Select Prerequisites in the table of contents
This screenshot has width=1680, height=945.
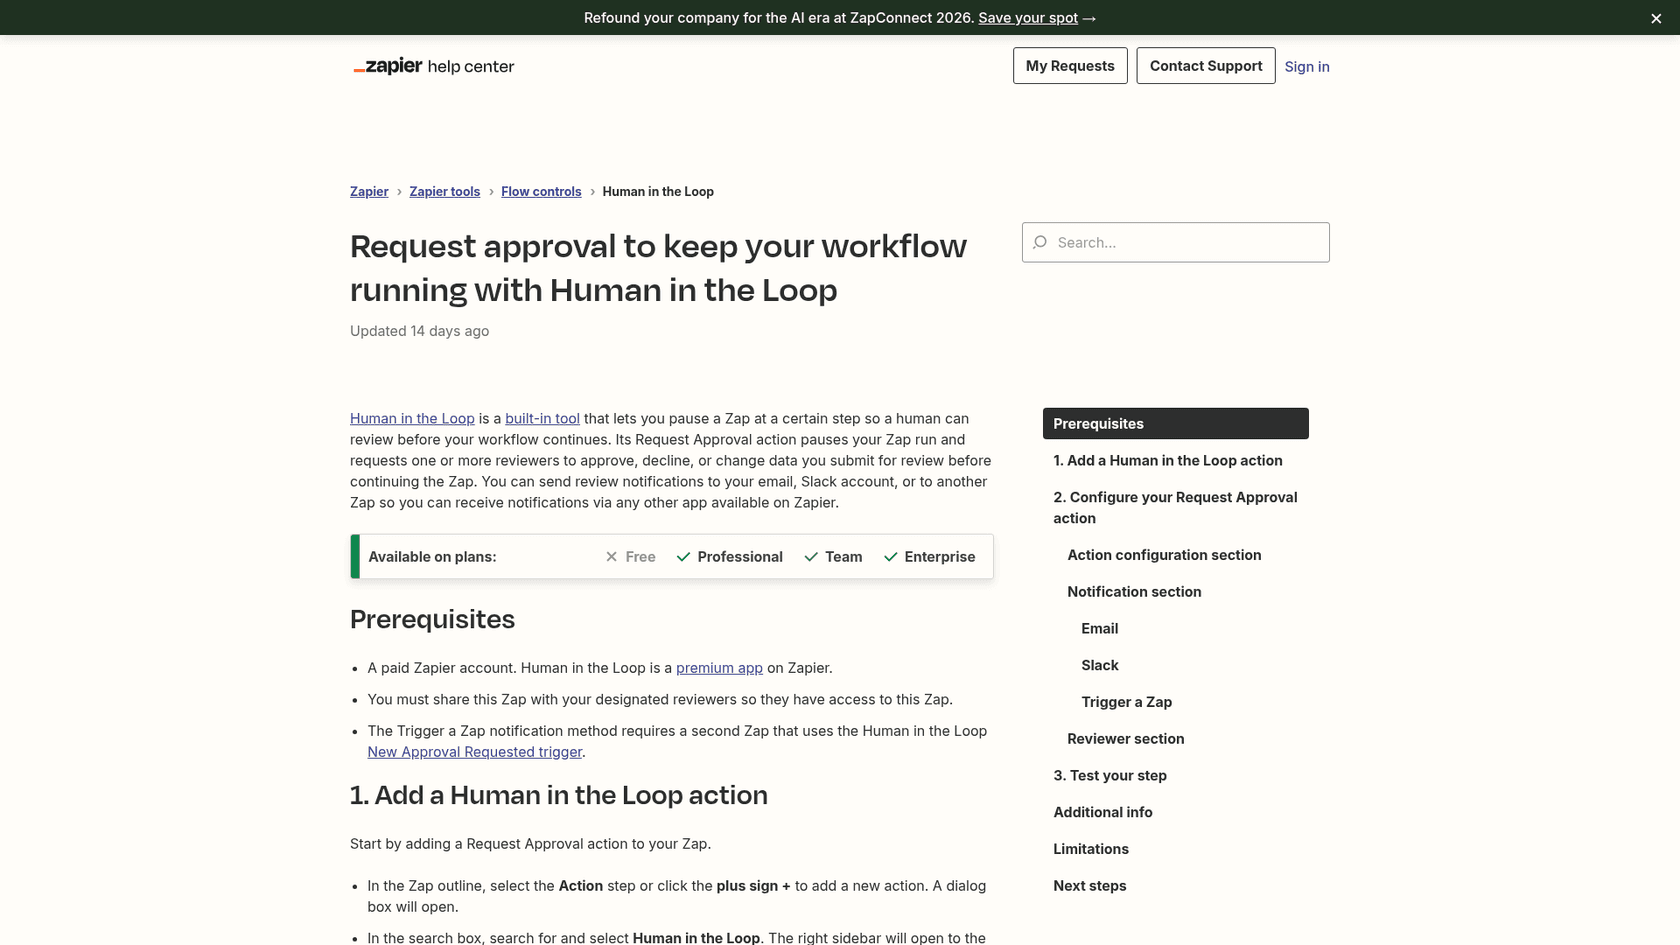pyautogui.click(x=1176, y=423)
